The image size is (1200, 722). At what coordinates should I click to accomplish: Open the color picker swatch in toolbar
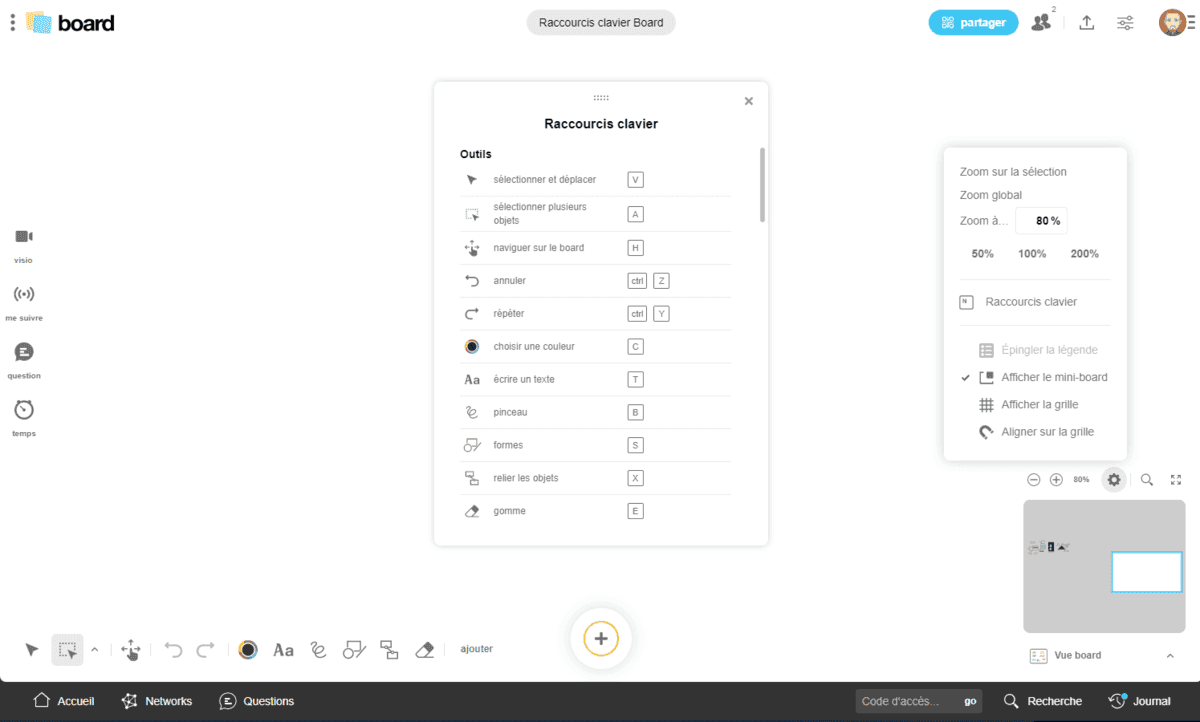click(x=248, y=650)
